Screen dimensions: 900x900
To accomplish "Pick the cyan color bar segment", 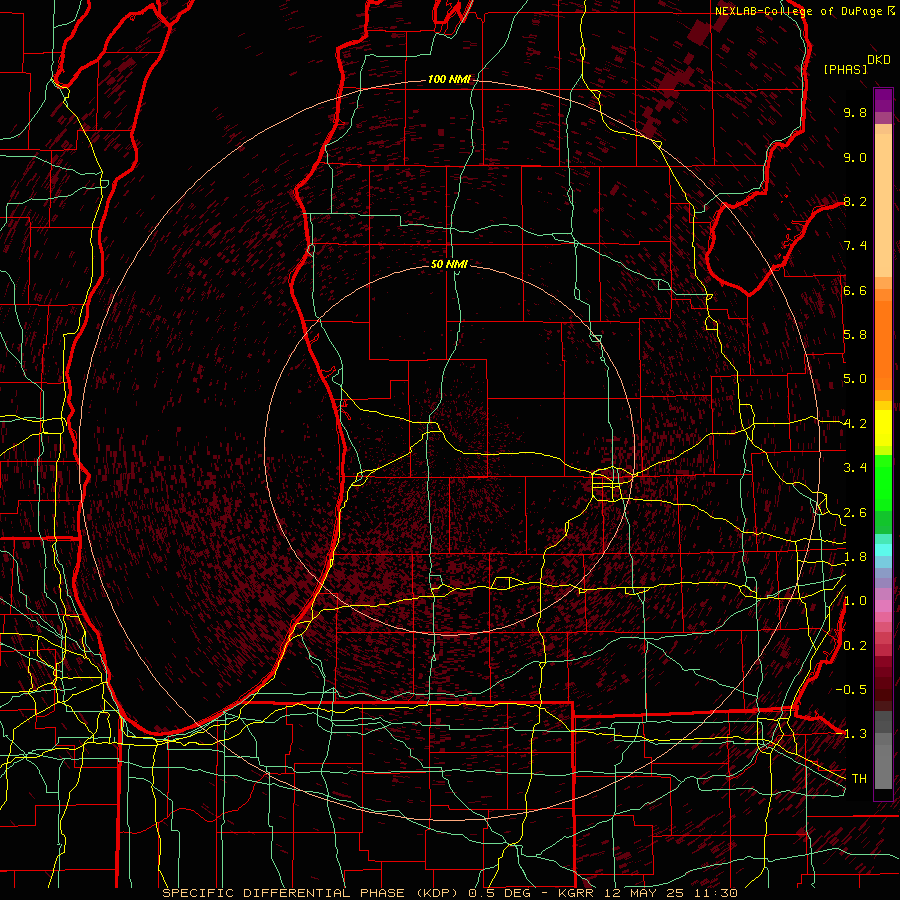I will pos(883,549).
